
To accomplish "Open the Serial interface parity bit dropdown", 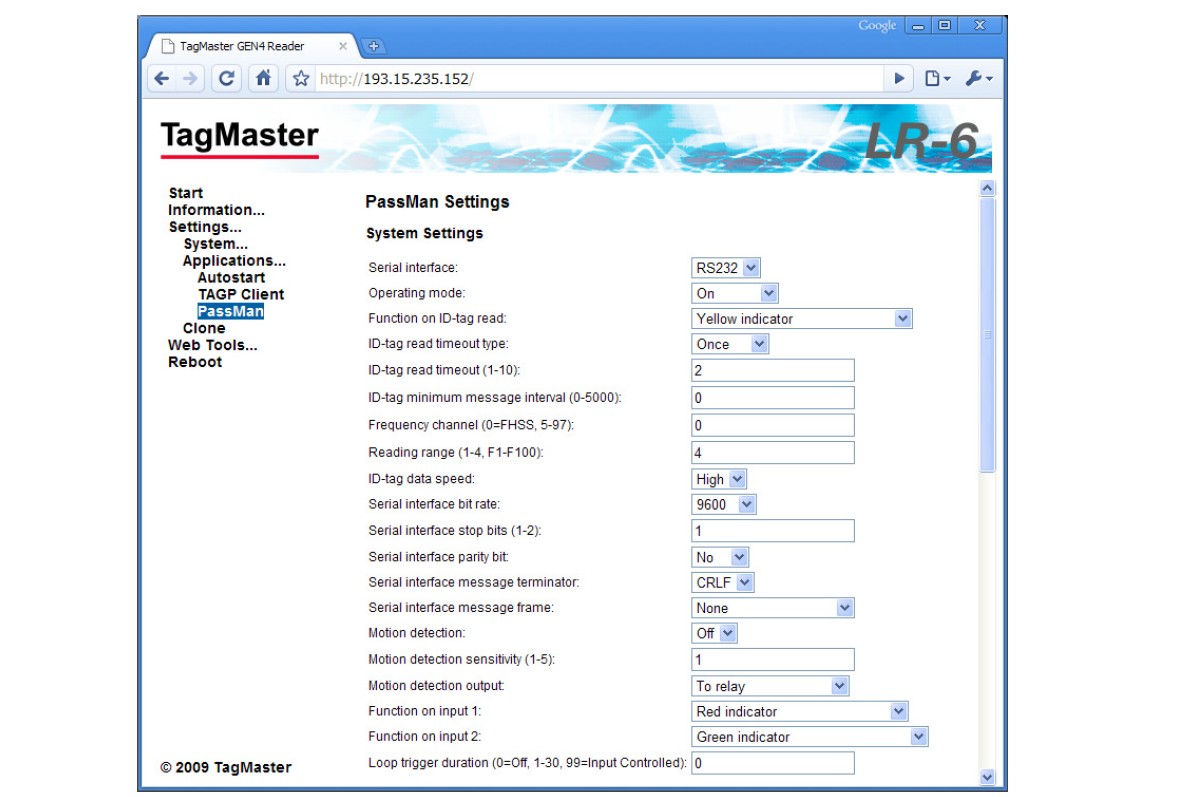I will (x=720, y=557).
